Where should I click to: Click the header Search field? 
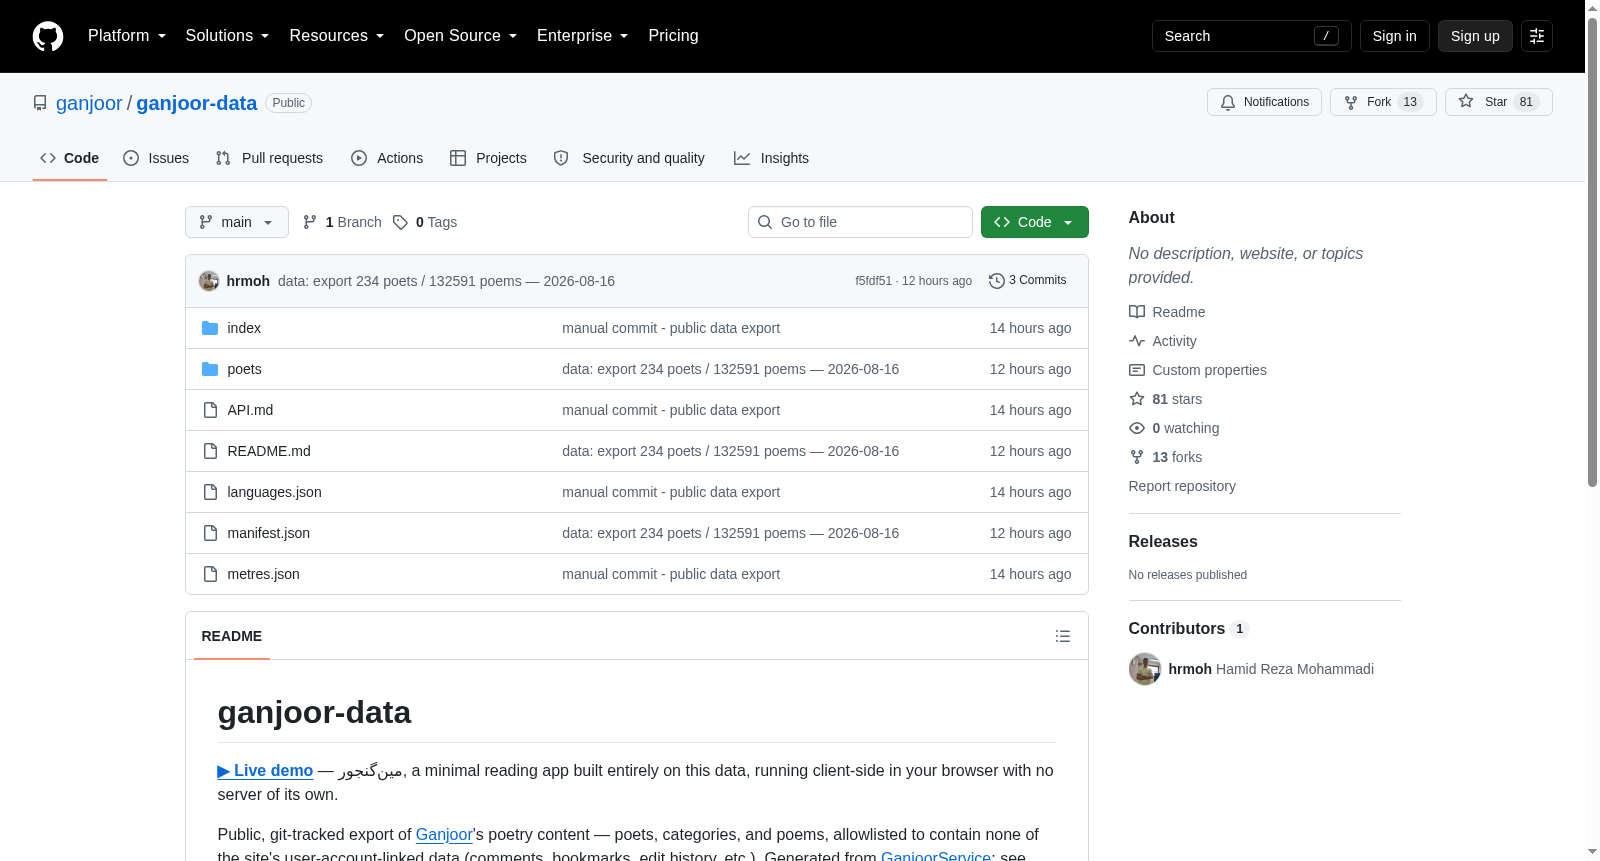tap(1251, 36)
